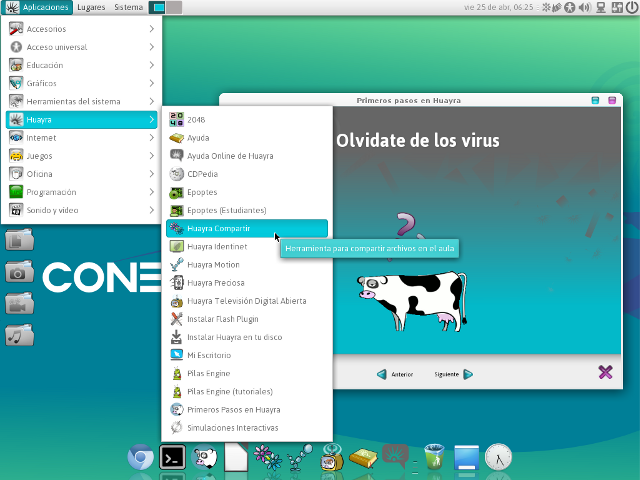Click the speech bubble icon in dock
This screenshot has height=480, width=640.
click(395, 456)
